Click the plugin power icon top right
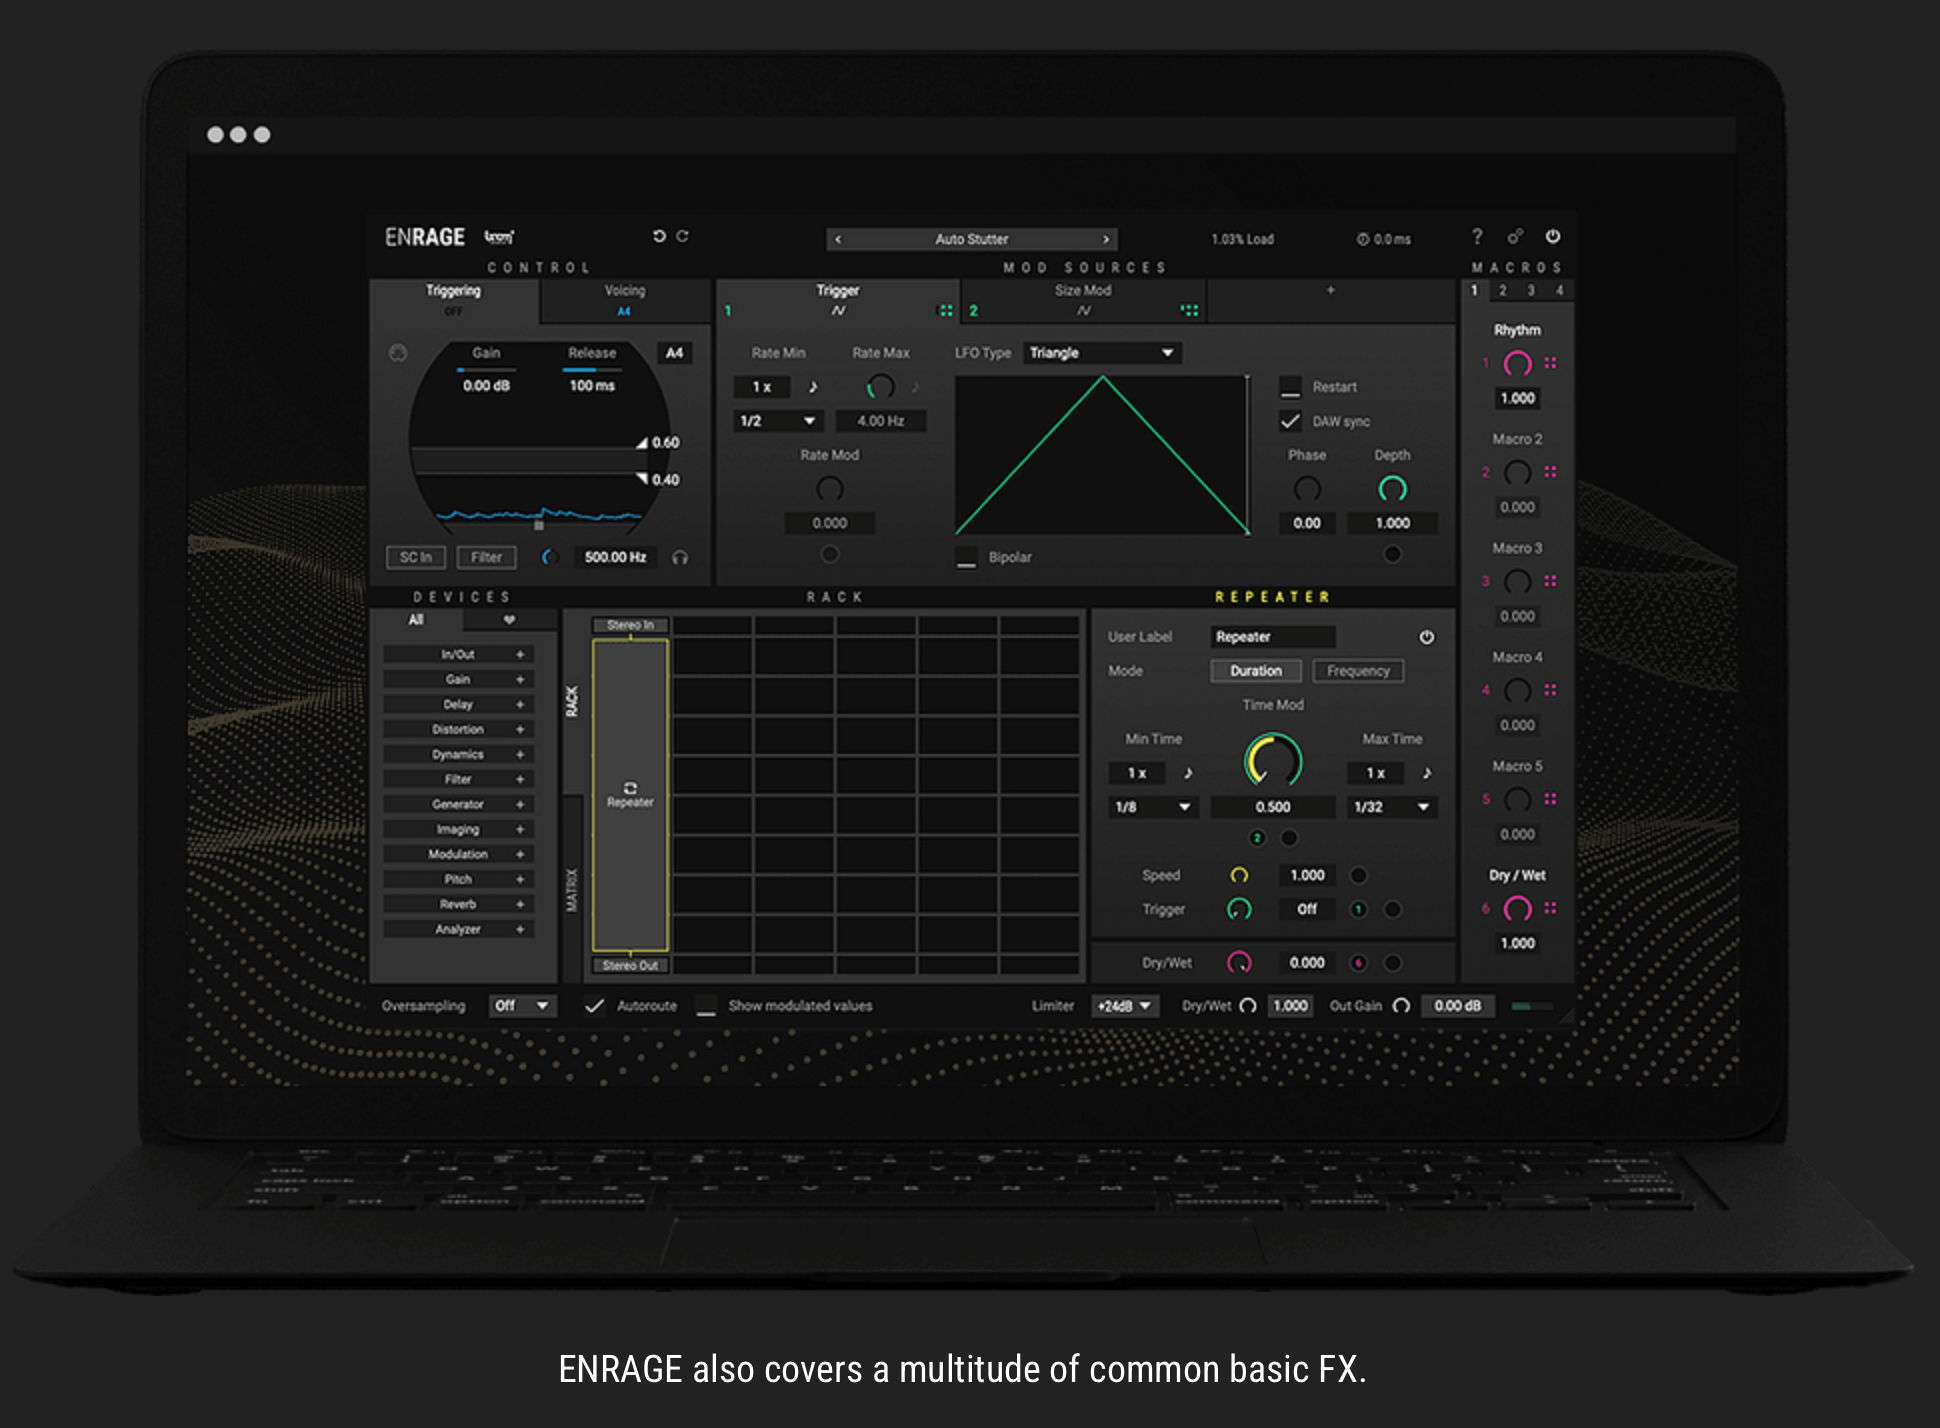 click(x=1552, y=236)
